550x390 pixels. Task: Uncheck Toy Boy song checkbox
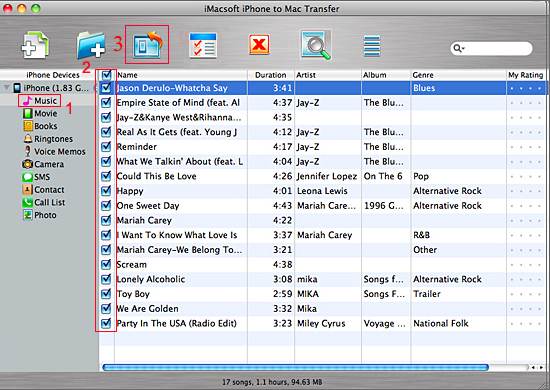pos(106,294)
